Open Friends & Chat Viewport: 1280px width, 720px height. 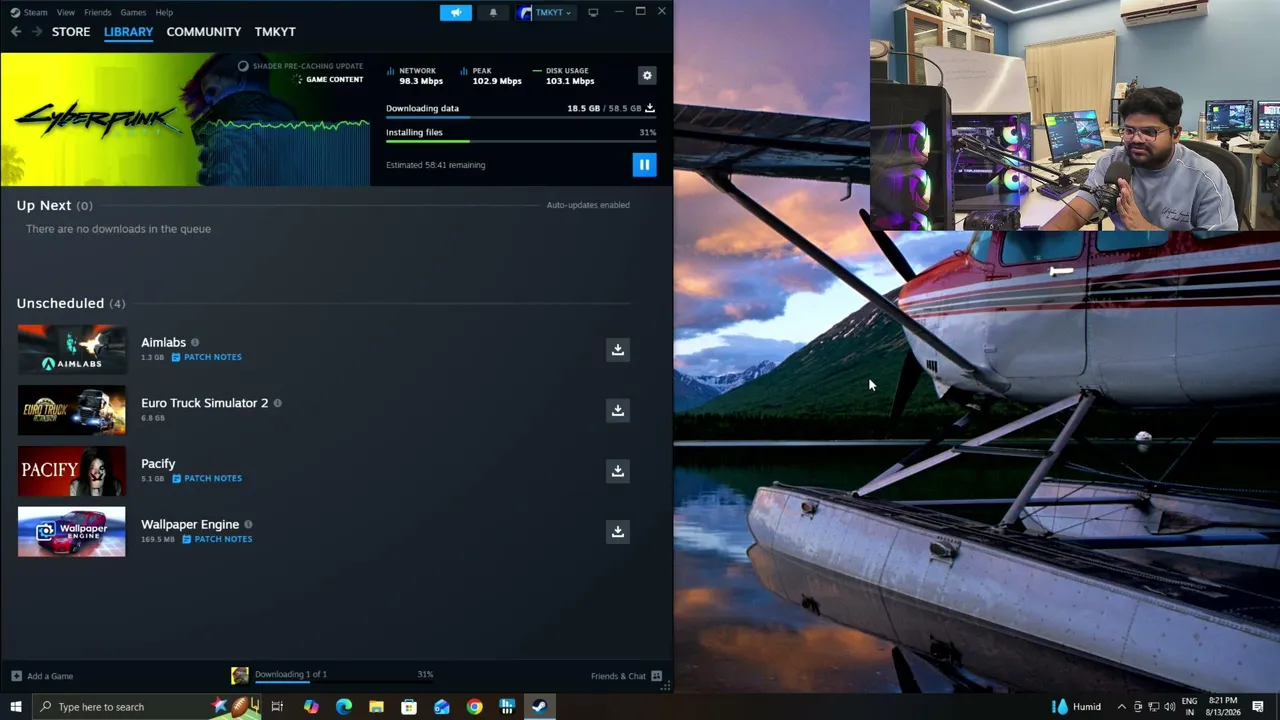627,676
